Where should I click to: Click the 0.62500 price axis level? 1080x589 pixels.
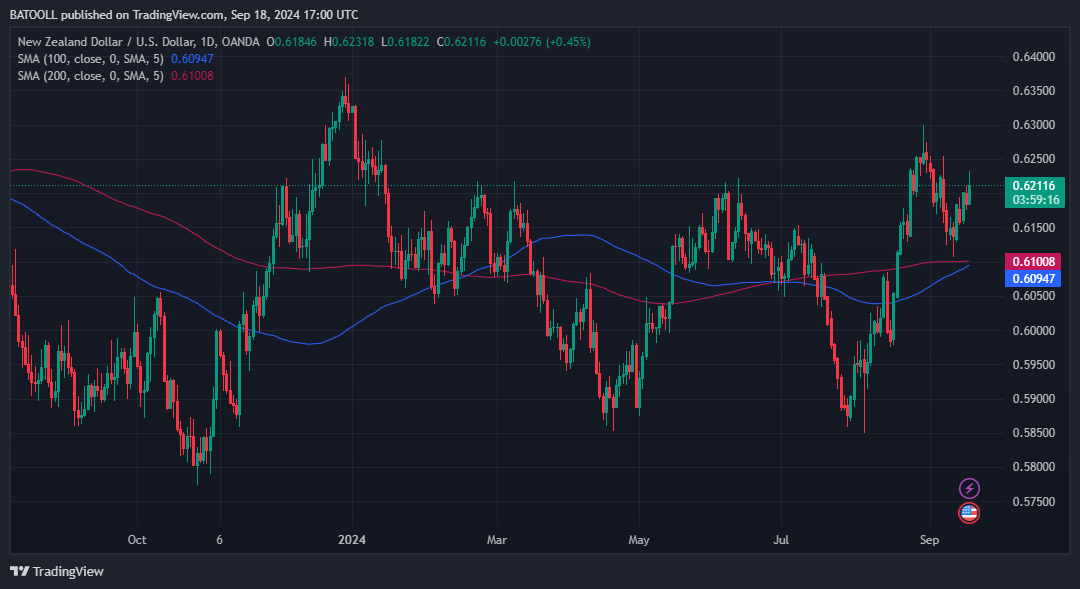click(1034, 159)
